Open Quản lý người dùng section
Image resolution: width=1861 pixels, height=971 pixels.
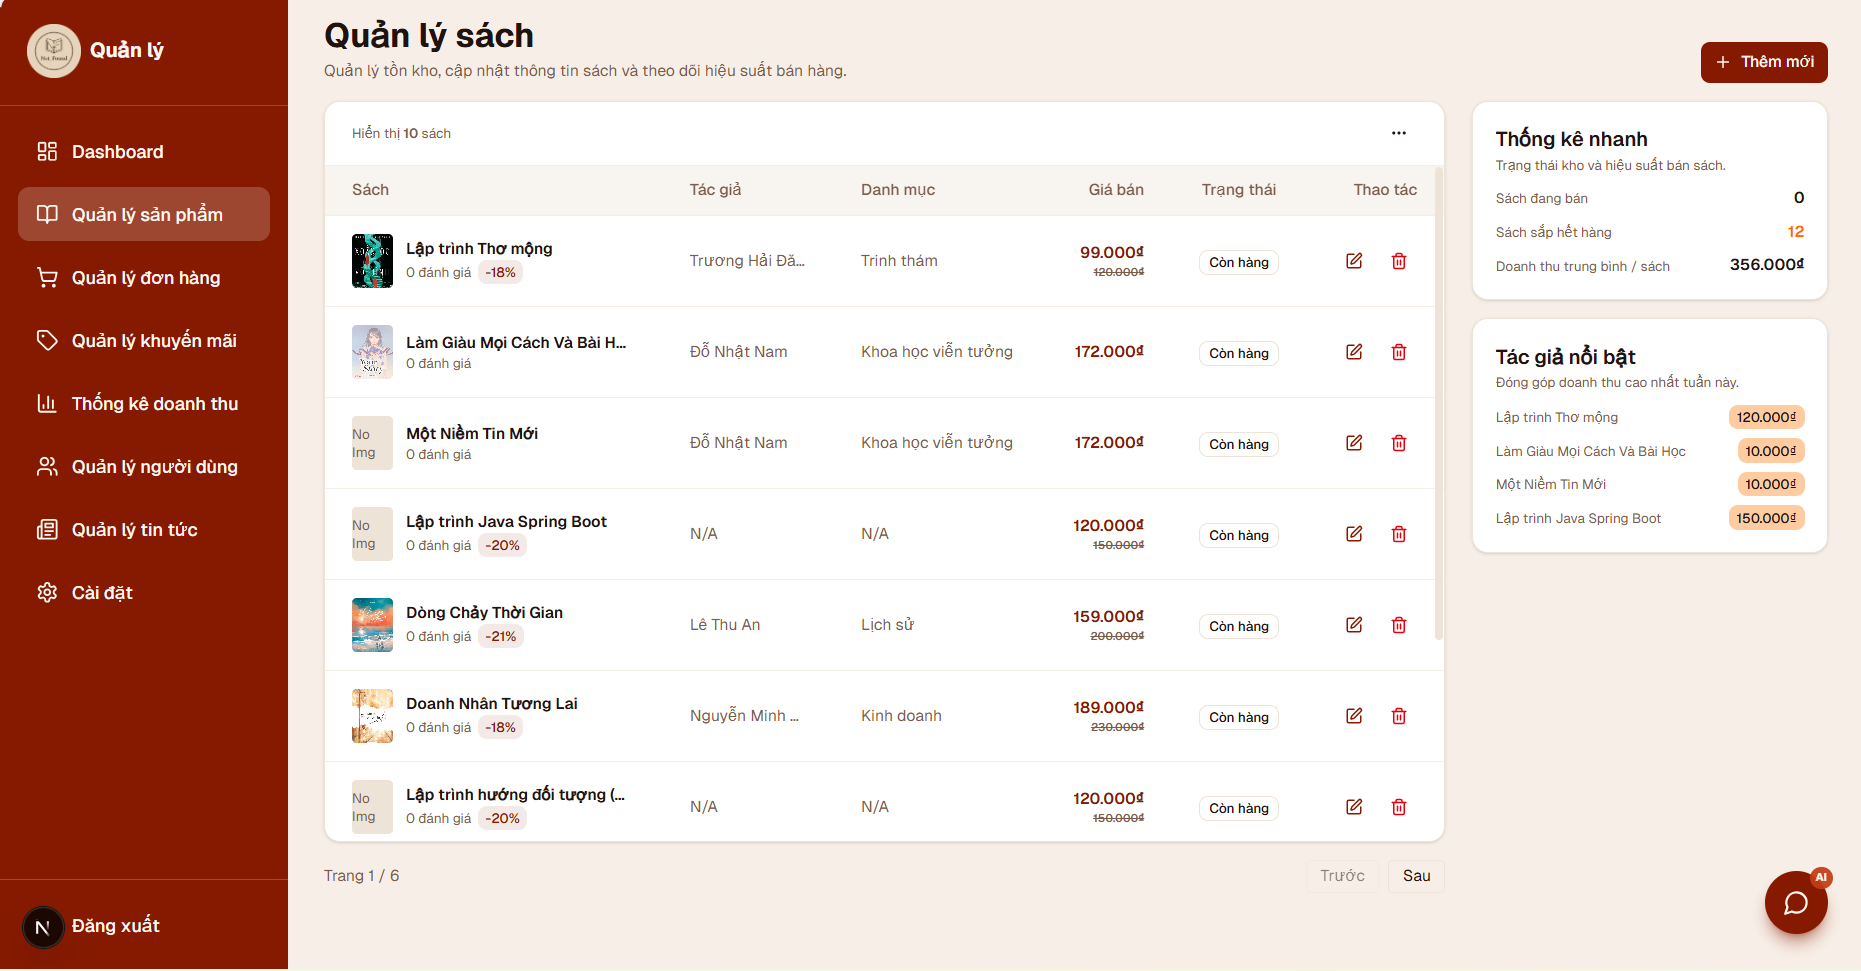[x=144, y=466]
